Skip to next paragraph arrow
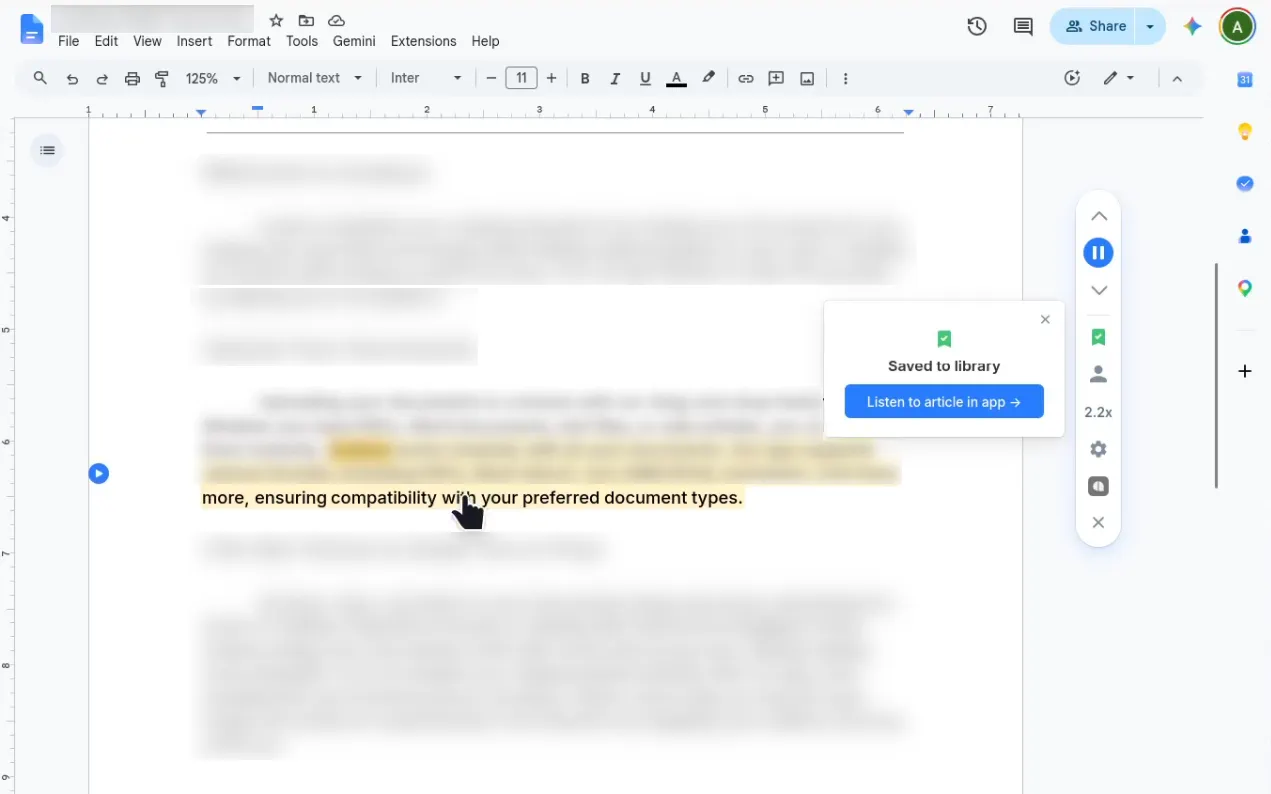 [1098, 290]
